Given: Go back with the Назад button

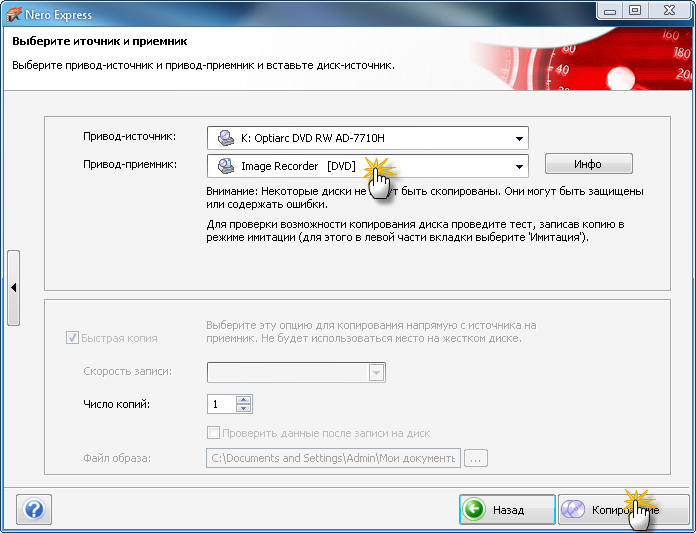Looking at the screenshot, I should click(507, 509).
